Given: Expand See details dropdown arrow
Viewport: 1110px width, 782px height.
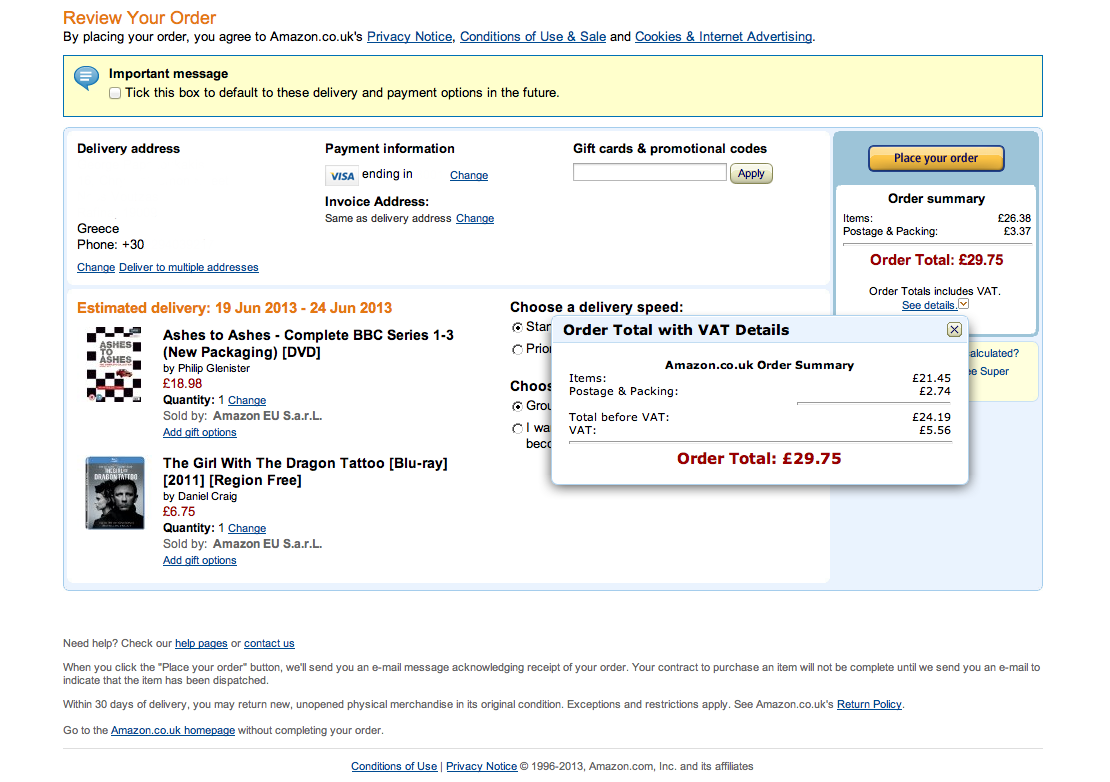Looking at the screenshot, I should click(963, 304).
